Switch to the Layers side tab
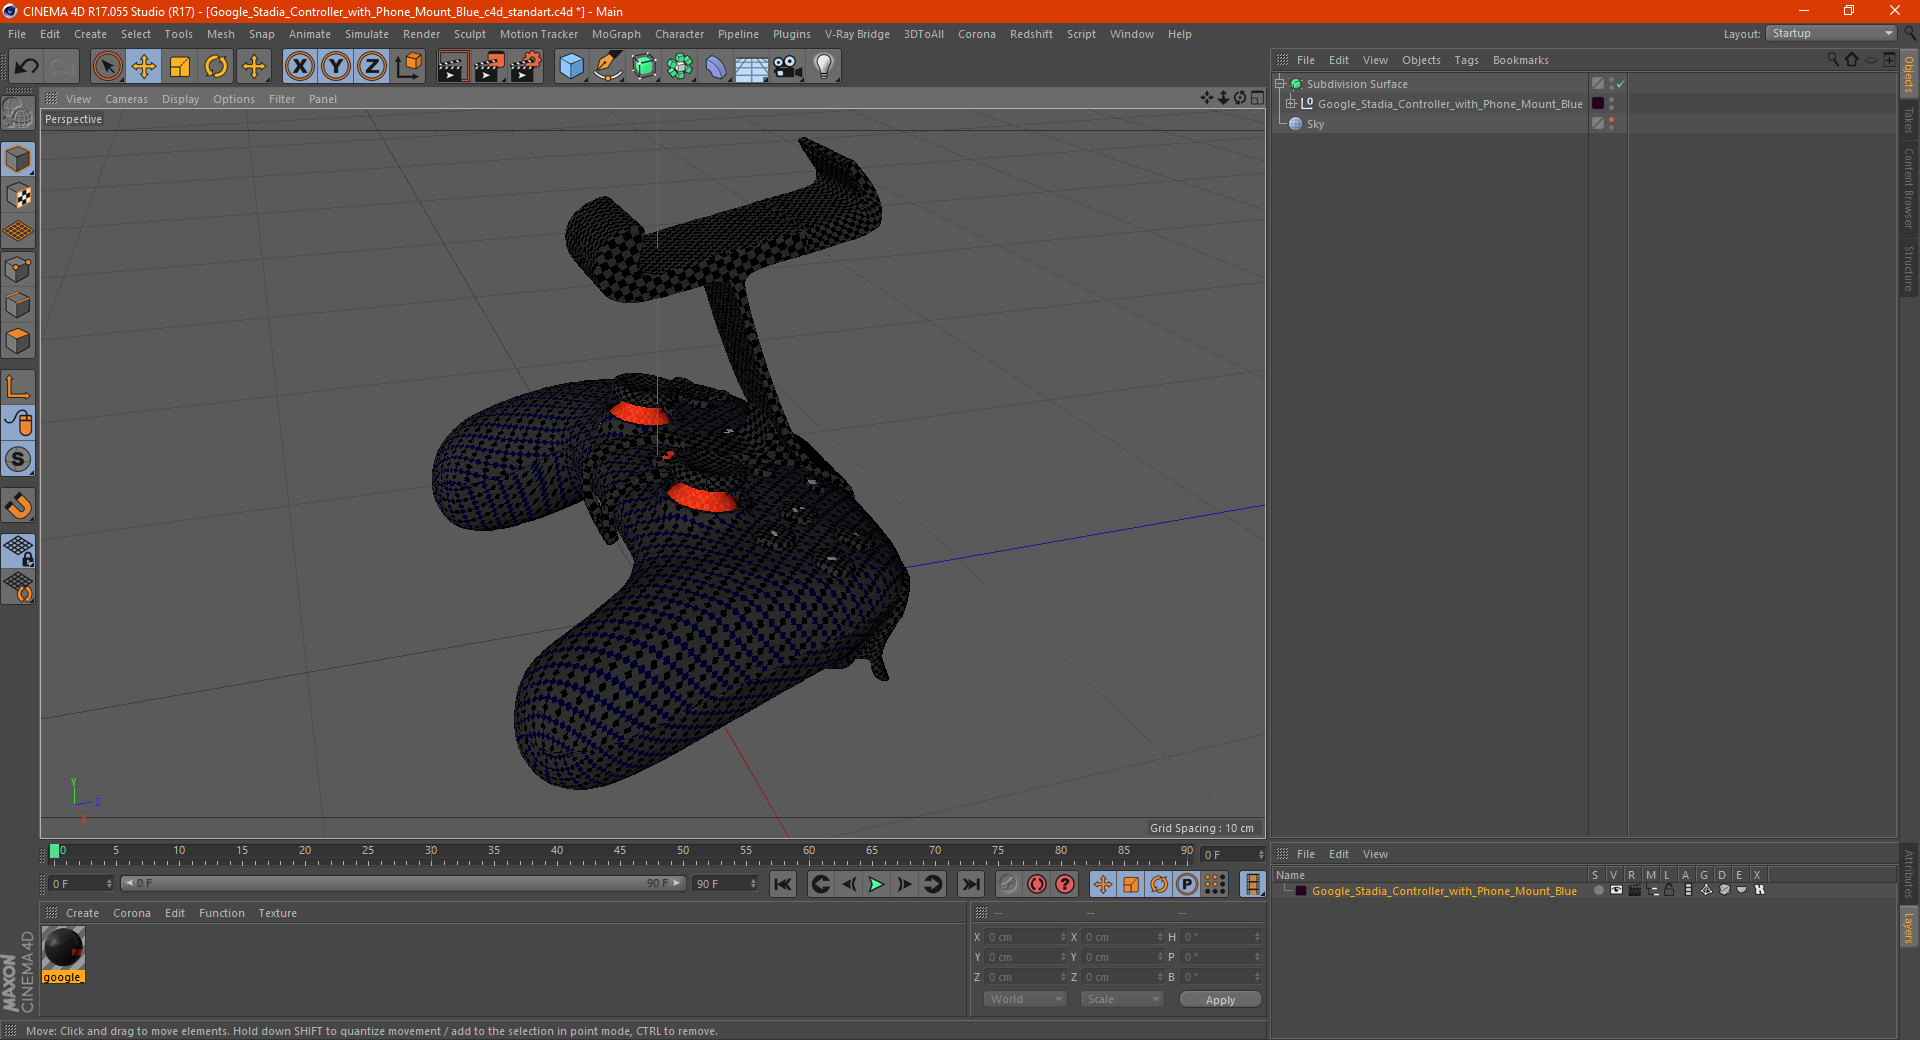 pos(1909,927)
